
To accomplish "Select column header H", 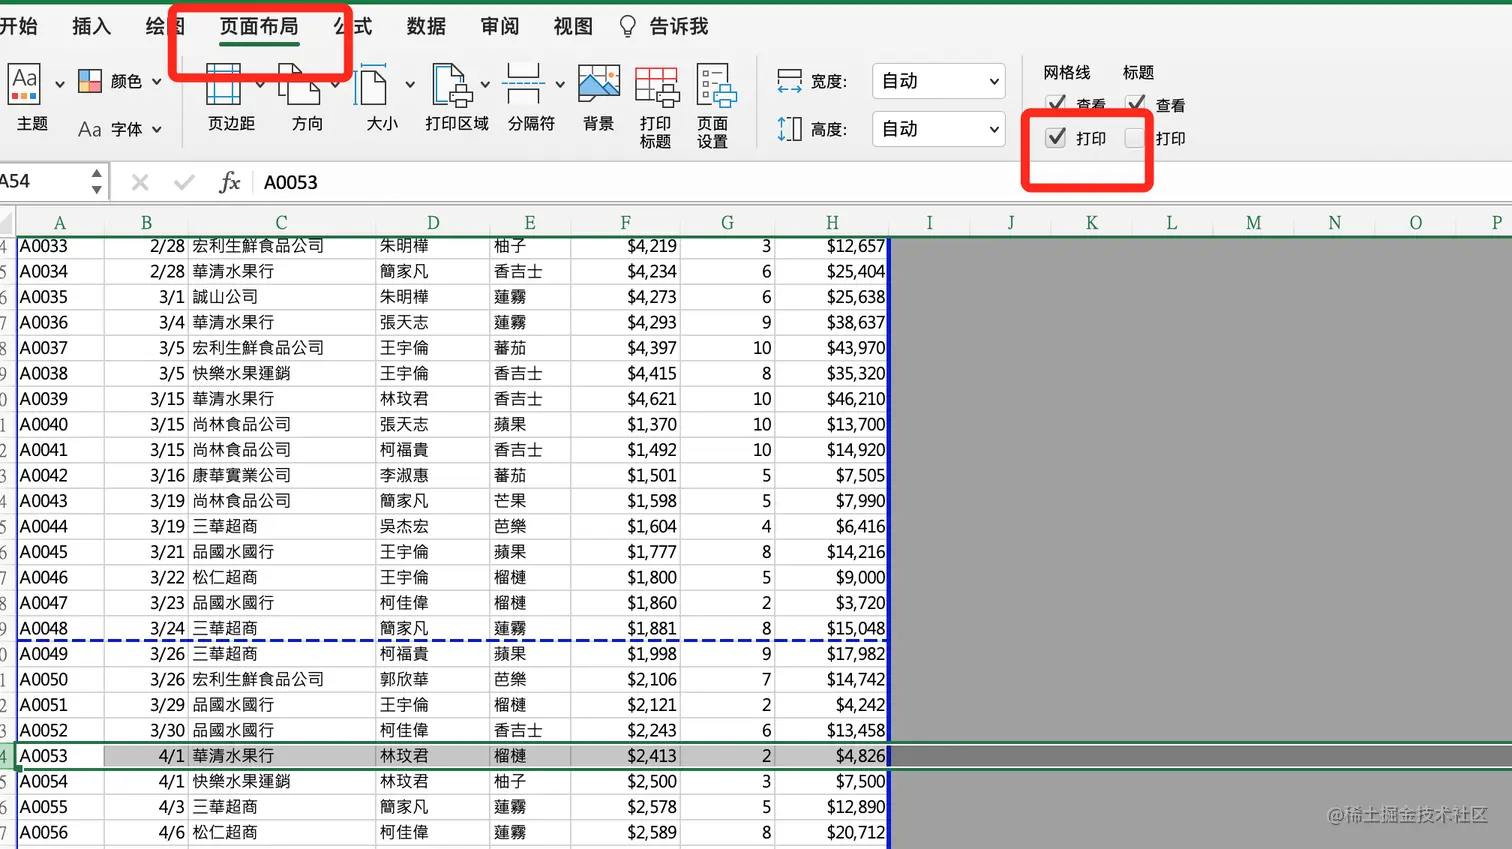I will [x=832, y=223].
